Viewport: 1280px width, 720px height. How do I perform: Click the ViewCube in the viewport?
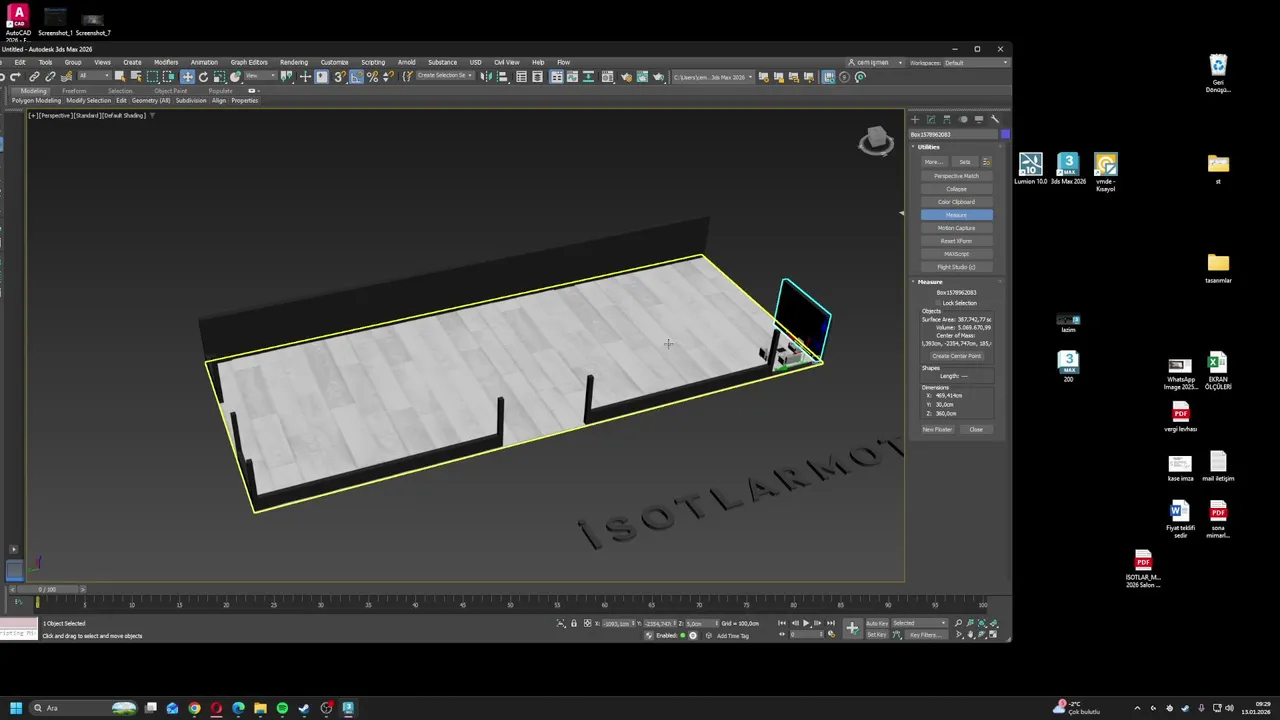coord(876,141)
